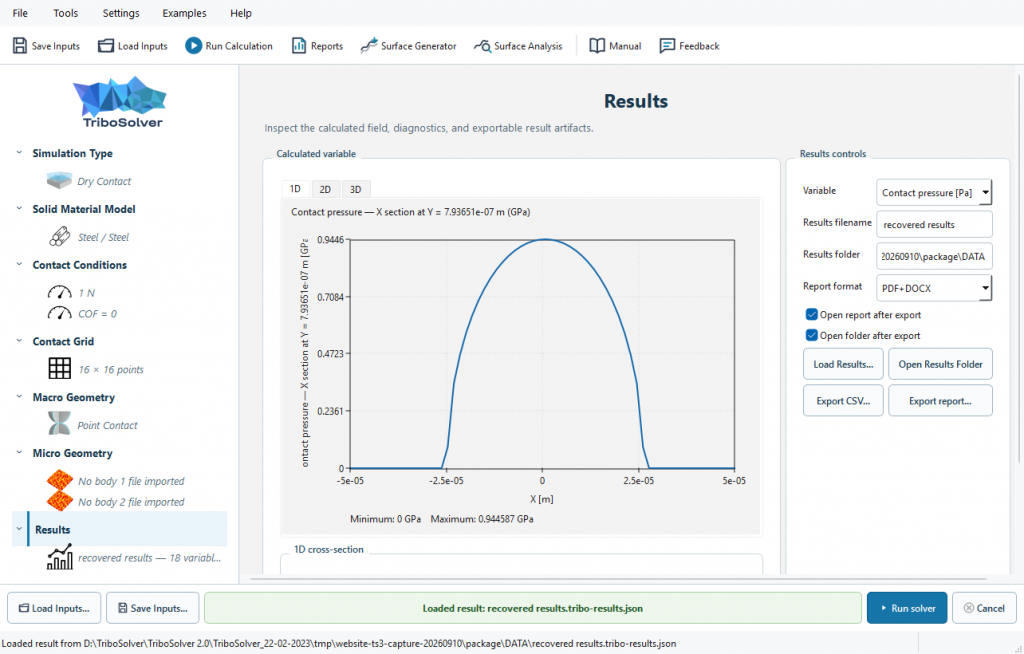
Task: Click the Load Inputs folder icon in toolbar
Action: point(106,46)
